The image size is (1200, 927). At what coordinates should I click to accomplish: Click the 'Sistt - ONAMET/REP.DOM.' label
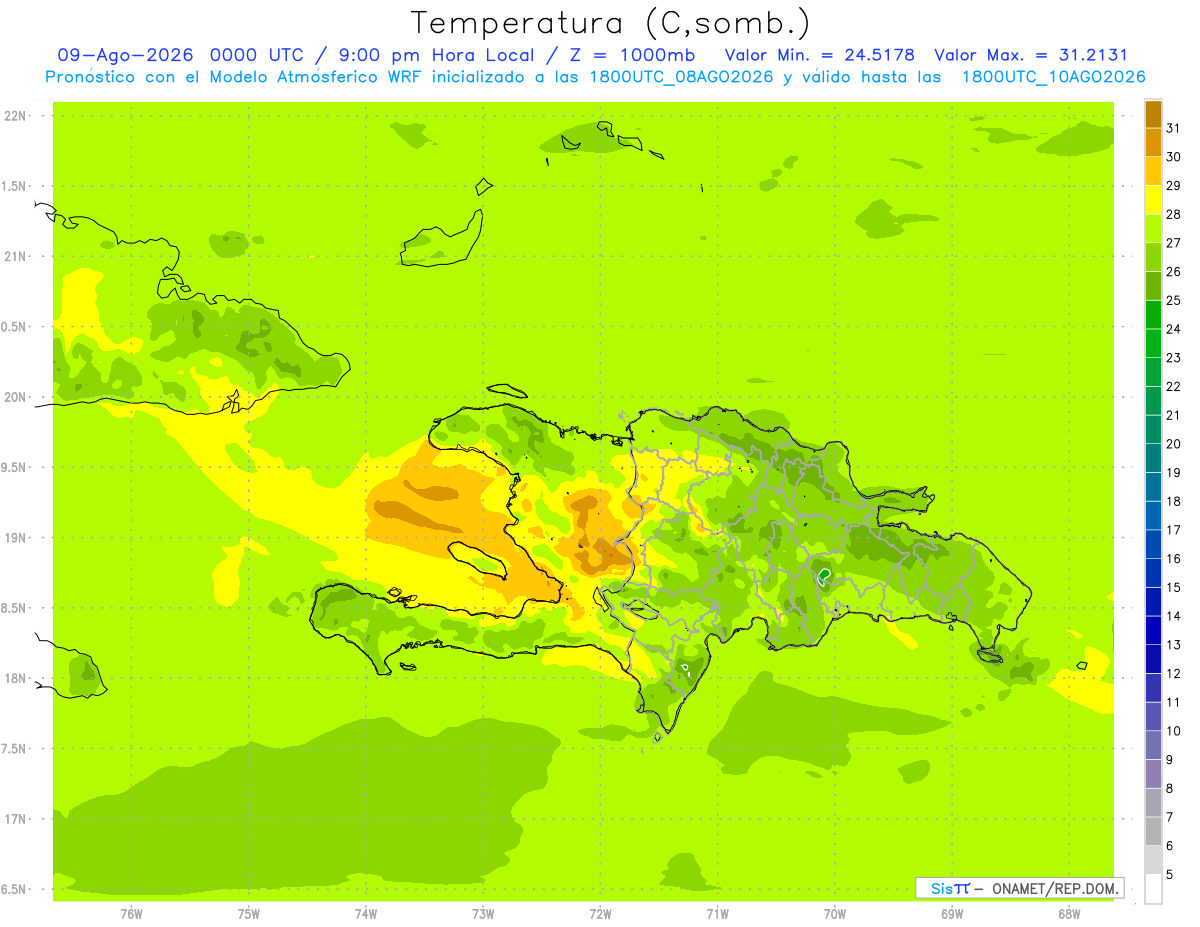click(1019, 888)
